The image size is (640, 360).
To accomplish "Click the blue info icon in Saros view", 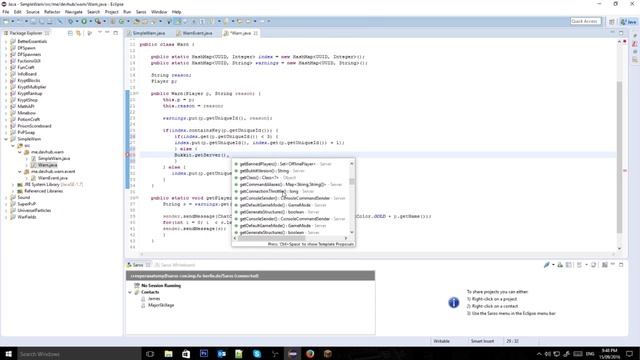I will [453, 302].
